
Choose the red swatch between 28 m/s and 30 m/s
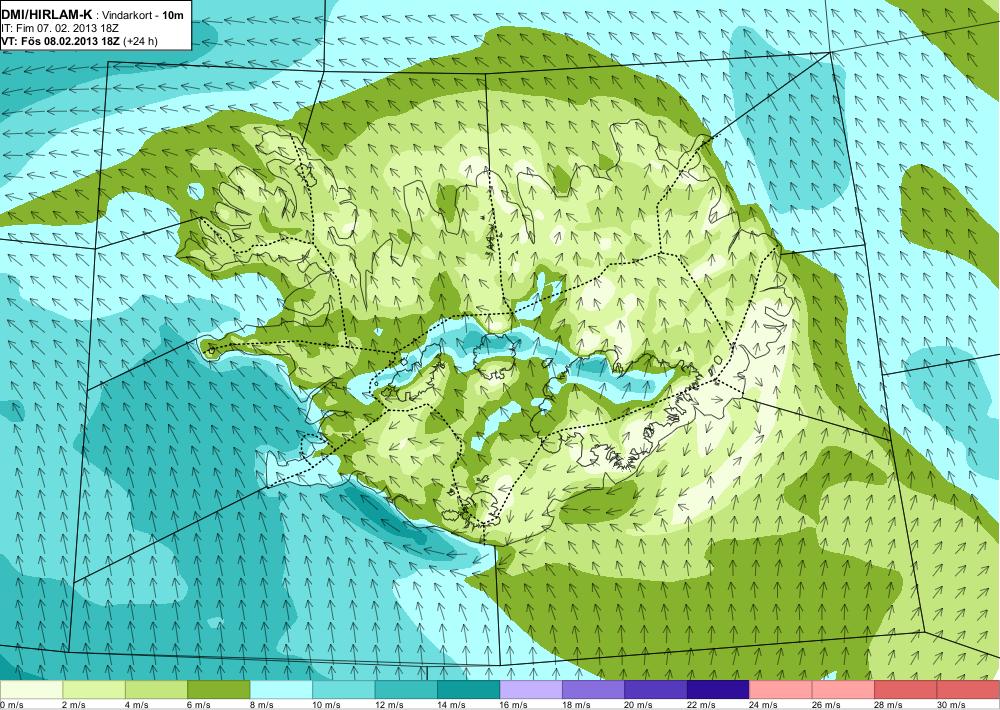pyautogui.click(x=906, y=689)
